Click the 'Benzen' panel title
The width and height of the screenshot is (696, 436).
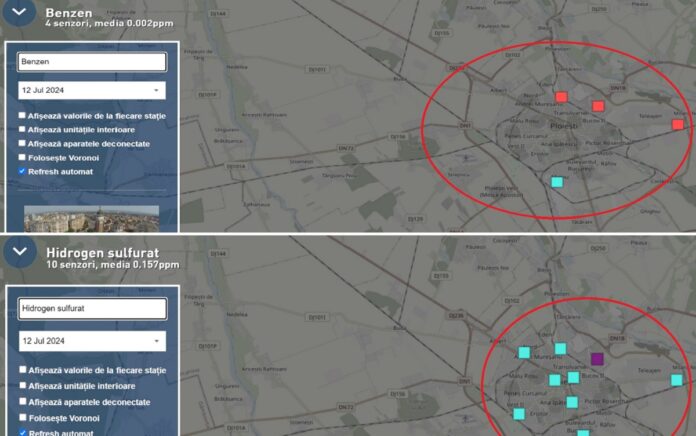click(69, 13)
